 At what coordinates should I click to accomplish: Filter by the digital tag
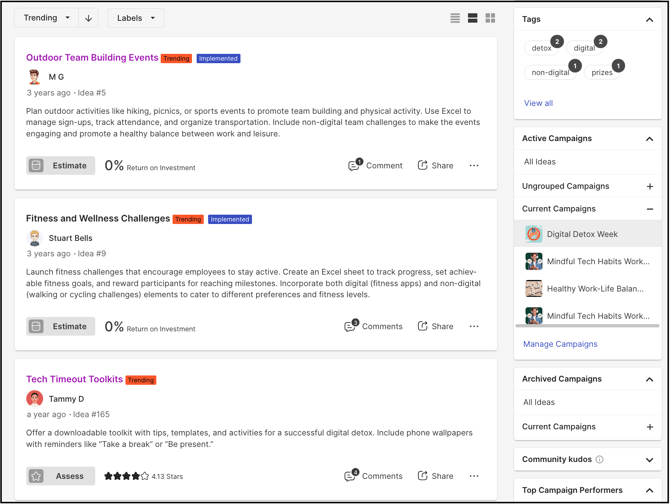584,48
